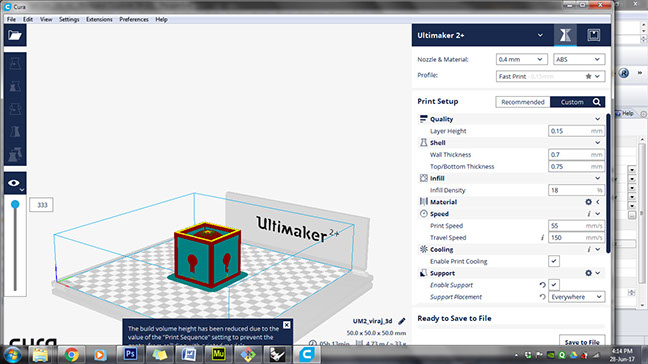Click the Layer Height value field
Viewport: 648px width, 364px height.
click(x=576, y=131)
